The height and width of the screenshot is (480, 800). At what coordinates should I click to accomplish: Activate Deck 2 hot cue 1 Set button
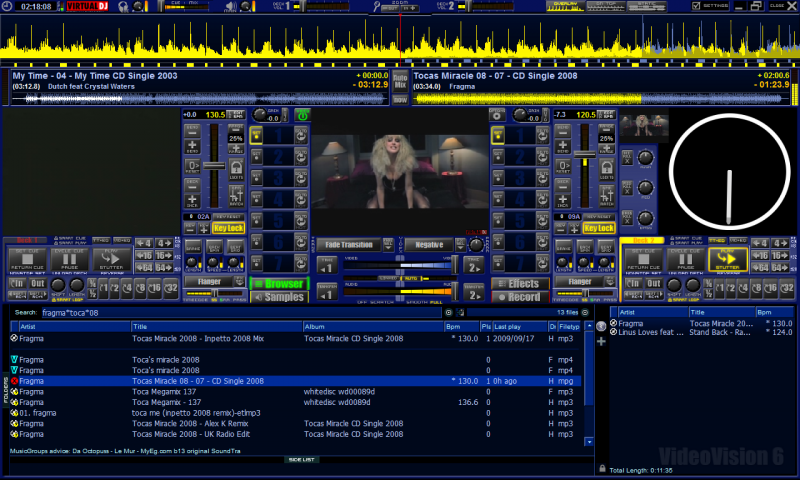tap(497, 135)
